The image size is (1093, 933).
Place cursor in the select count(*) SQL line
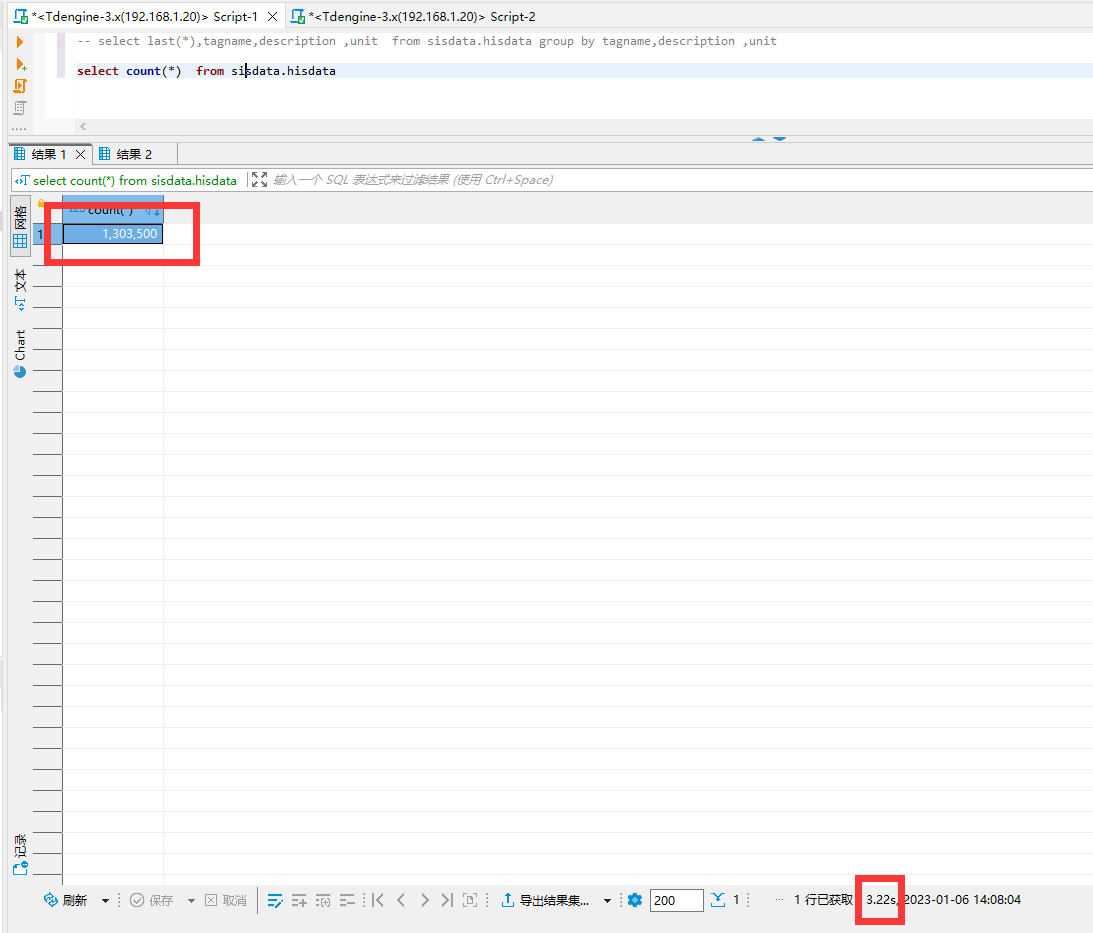(x=206, y=70)
